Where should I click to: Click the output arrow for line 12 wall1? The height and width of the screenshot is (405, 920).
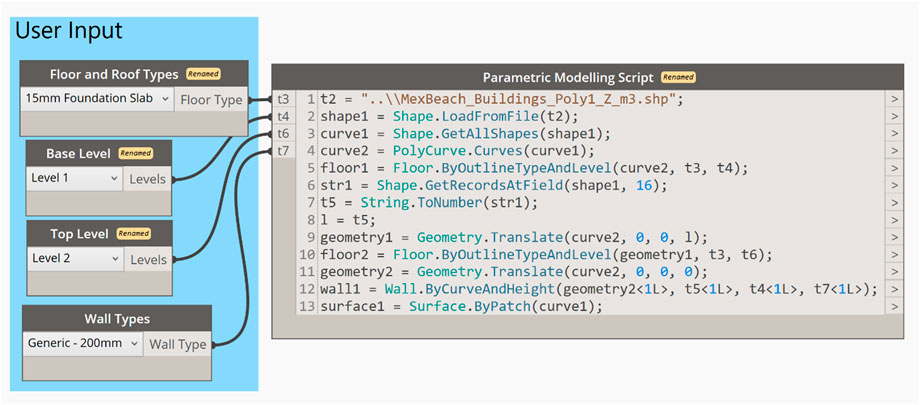click(892, 289)
